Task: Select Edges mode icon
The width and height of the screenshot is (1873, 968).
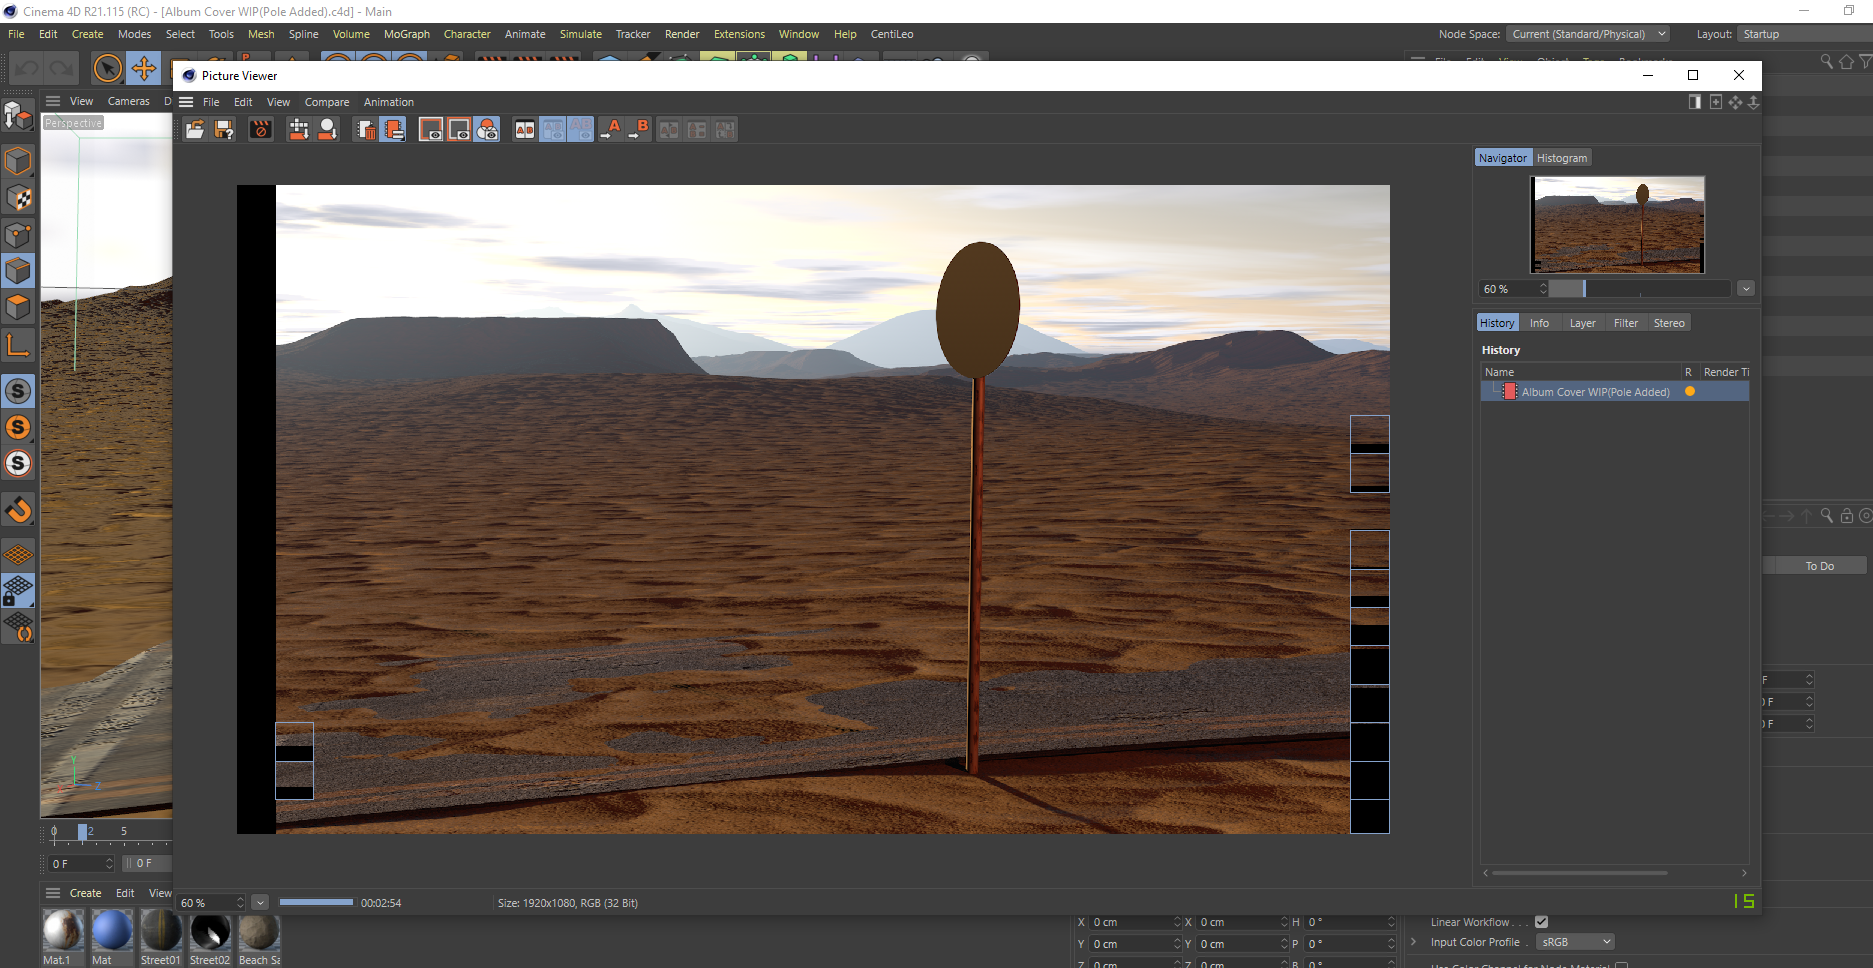Action: pos(18,271)
